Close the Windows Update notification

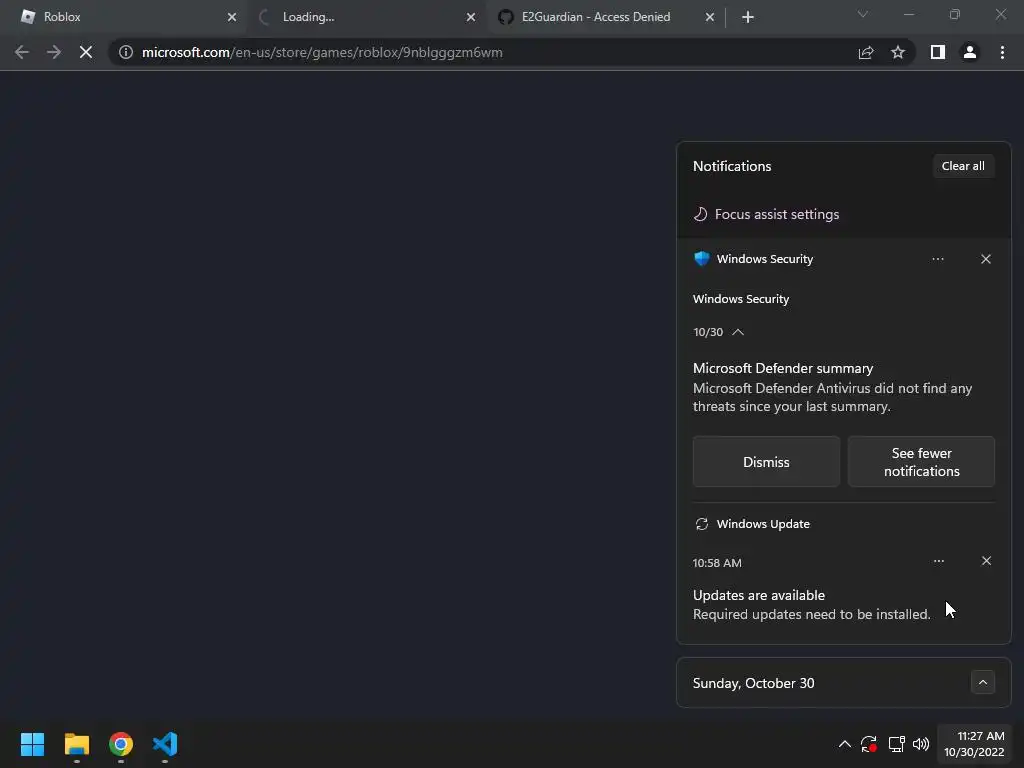coord(986,561)
